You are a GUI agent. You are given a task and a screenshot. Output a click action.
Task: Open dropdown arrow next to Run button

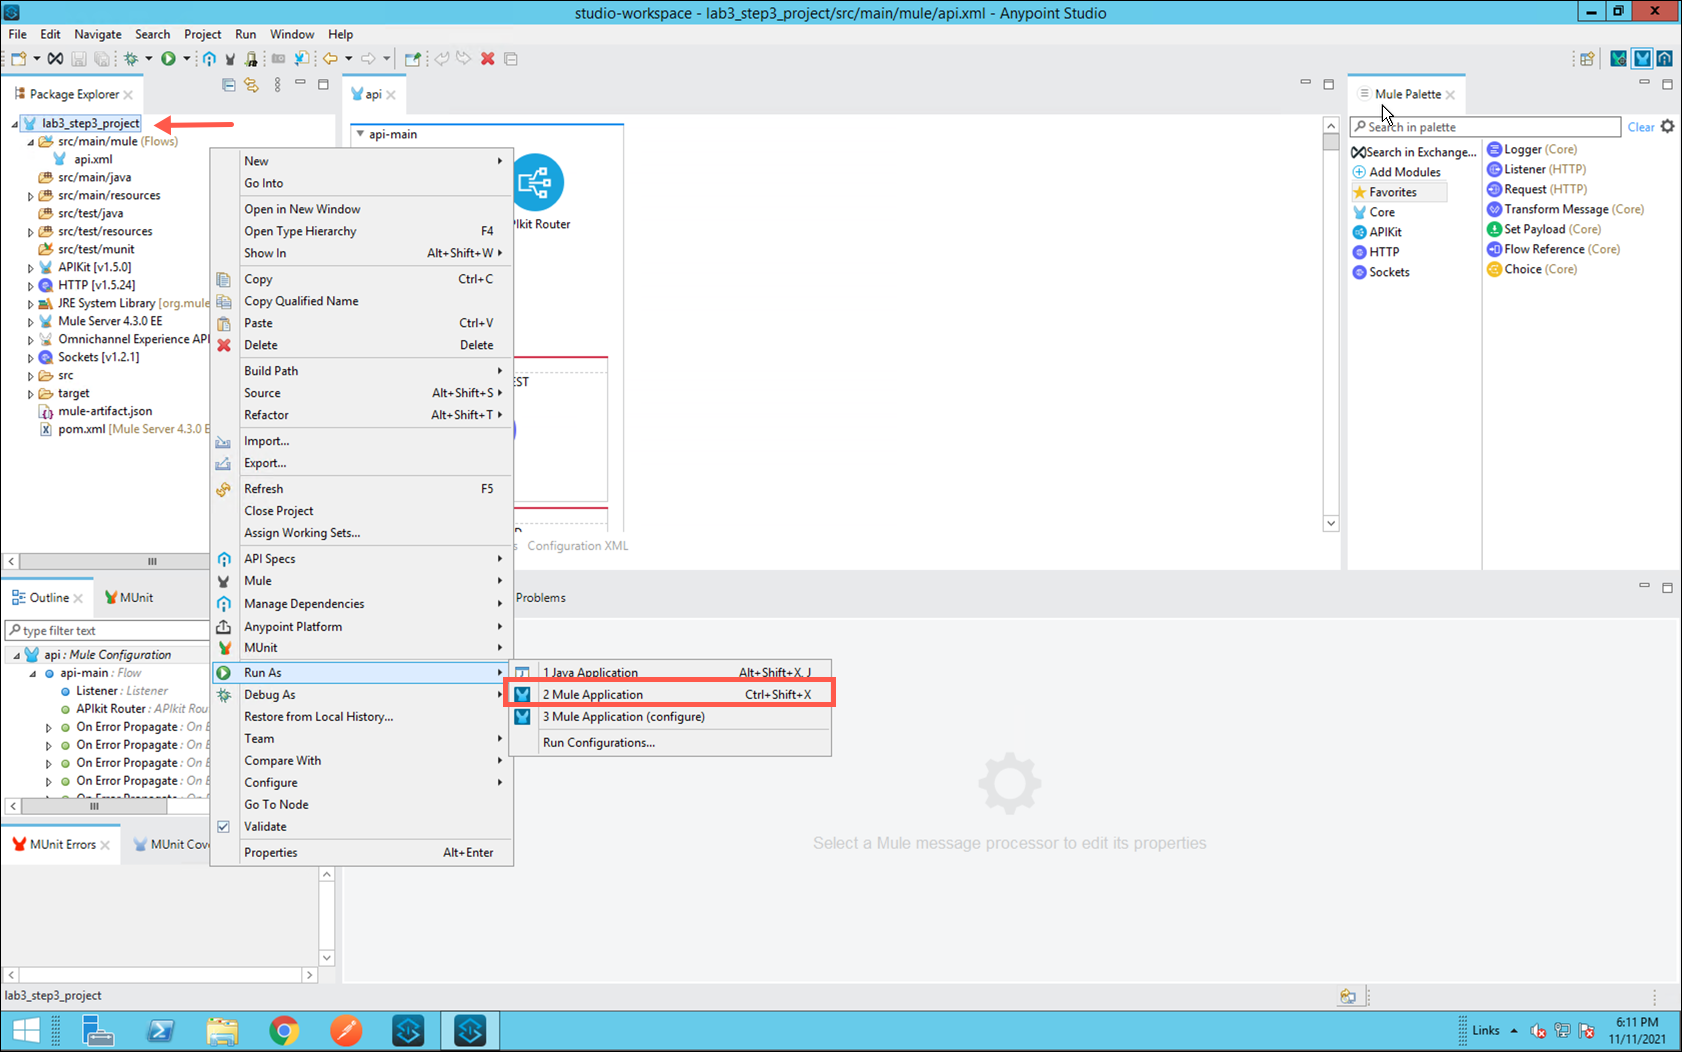tap(186, 59)
